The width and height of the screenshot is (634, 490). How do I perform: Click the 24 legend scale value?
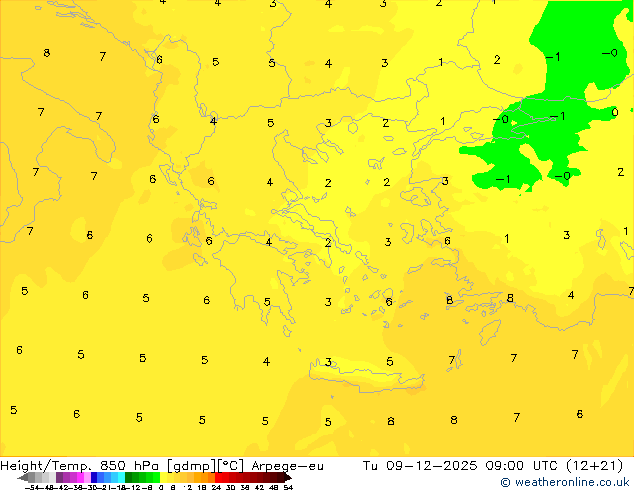coord(216,487)
